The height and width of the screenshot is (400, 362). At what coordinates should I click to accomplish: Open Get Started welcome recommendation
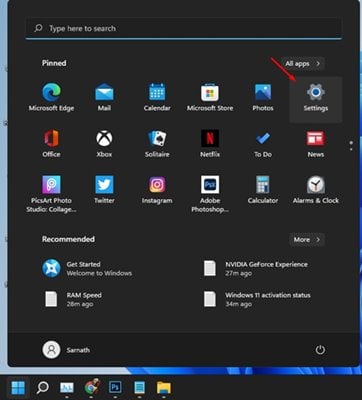pyautogui.click(x=87, y=268)
